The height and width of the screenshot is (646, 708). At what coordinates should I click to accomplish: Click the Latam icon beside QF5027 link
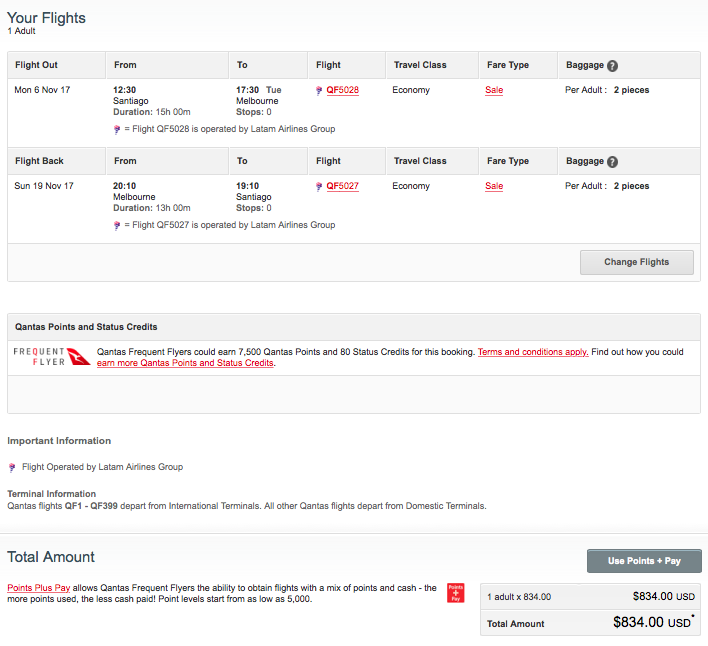pos(319,186)
